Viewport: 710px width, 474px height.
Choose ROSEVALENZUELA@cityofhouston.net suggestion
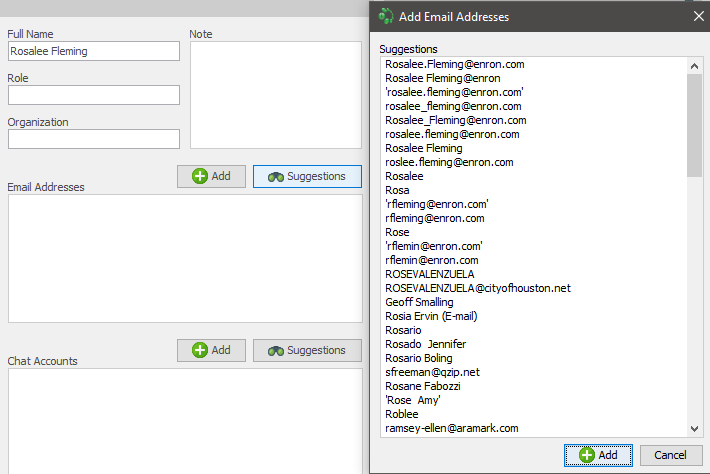[477, 288]
